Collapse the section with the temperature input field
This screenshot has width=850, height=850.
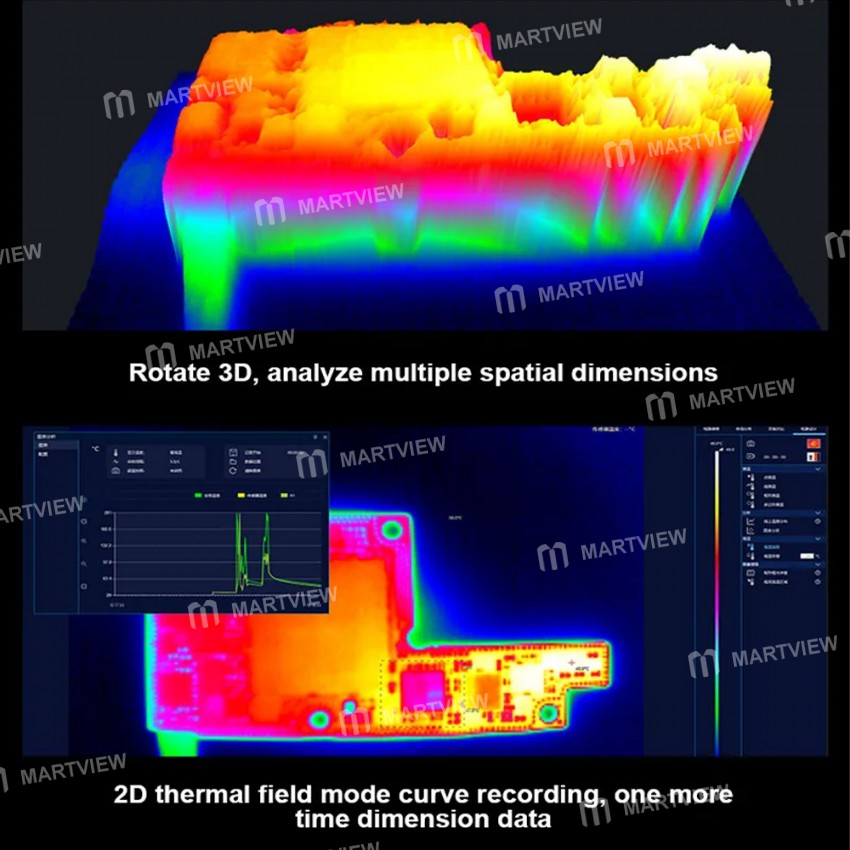click(817, 539)
